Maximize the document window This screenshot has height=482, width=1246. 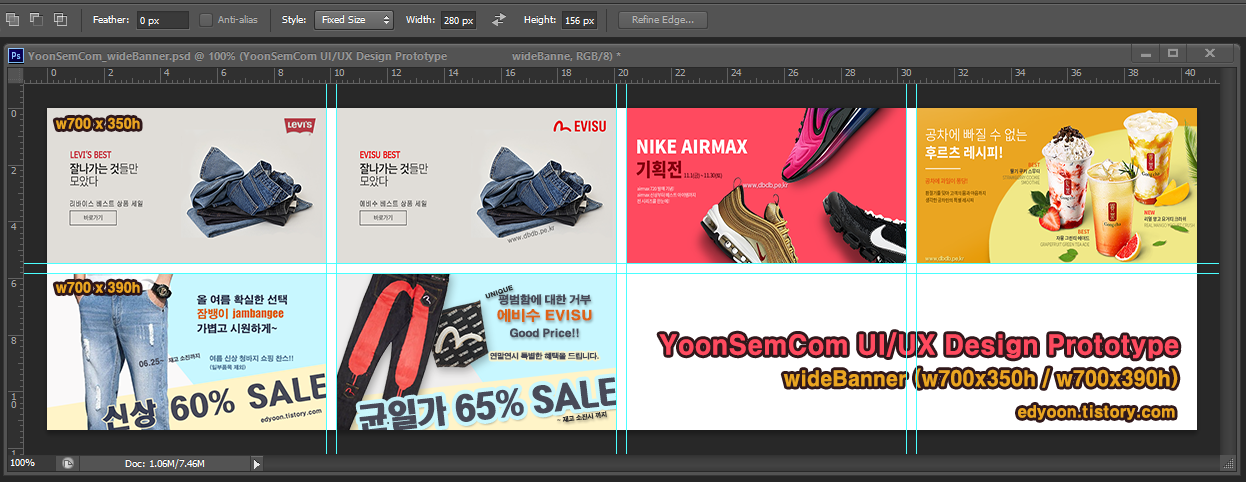1173,53
